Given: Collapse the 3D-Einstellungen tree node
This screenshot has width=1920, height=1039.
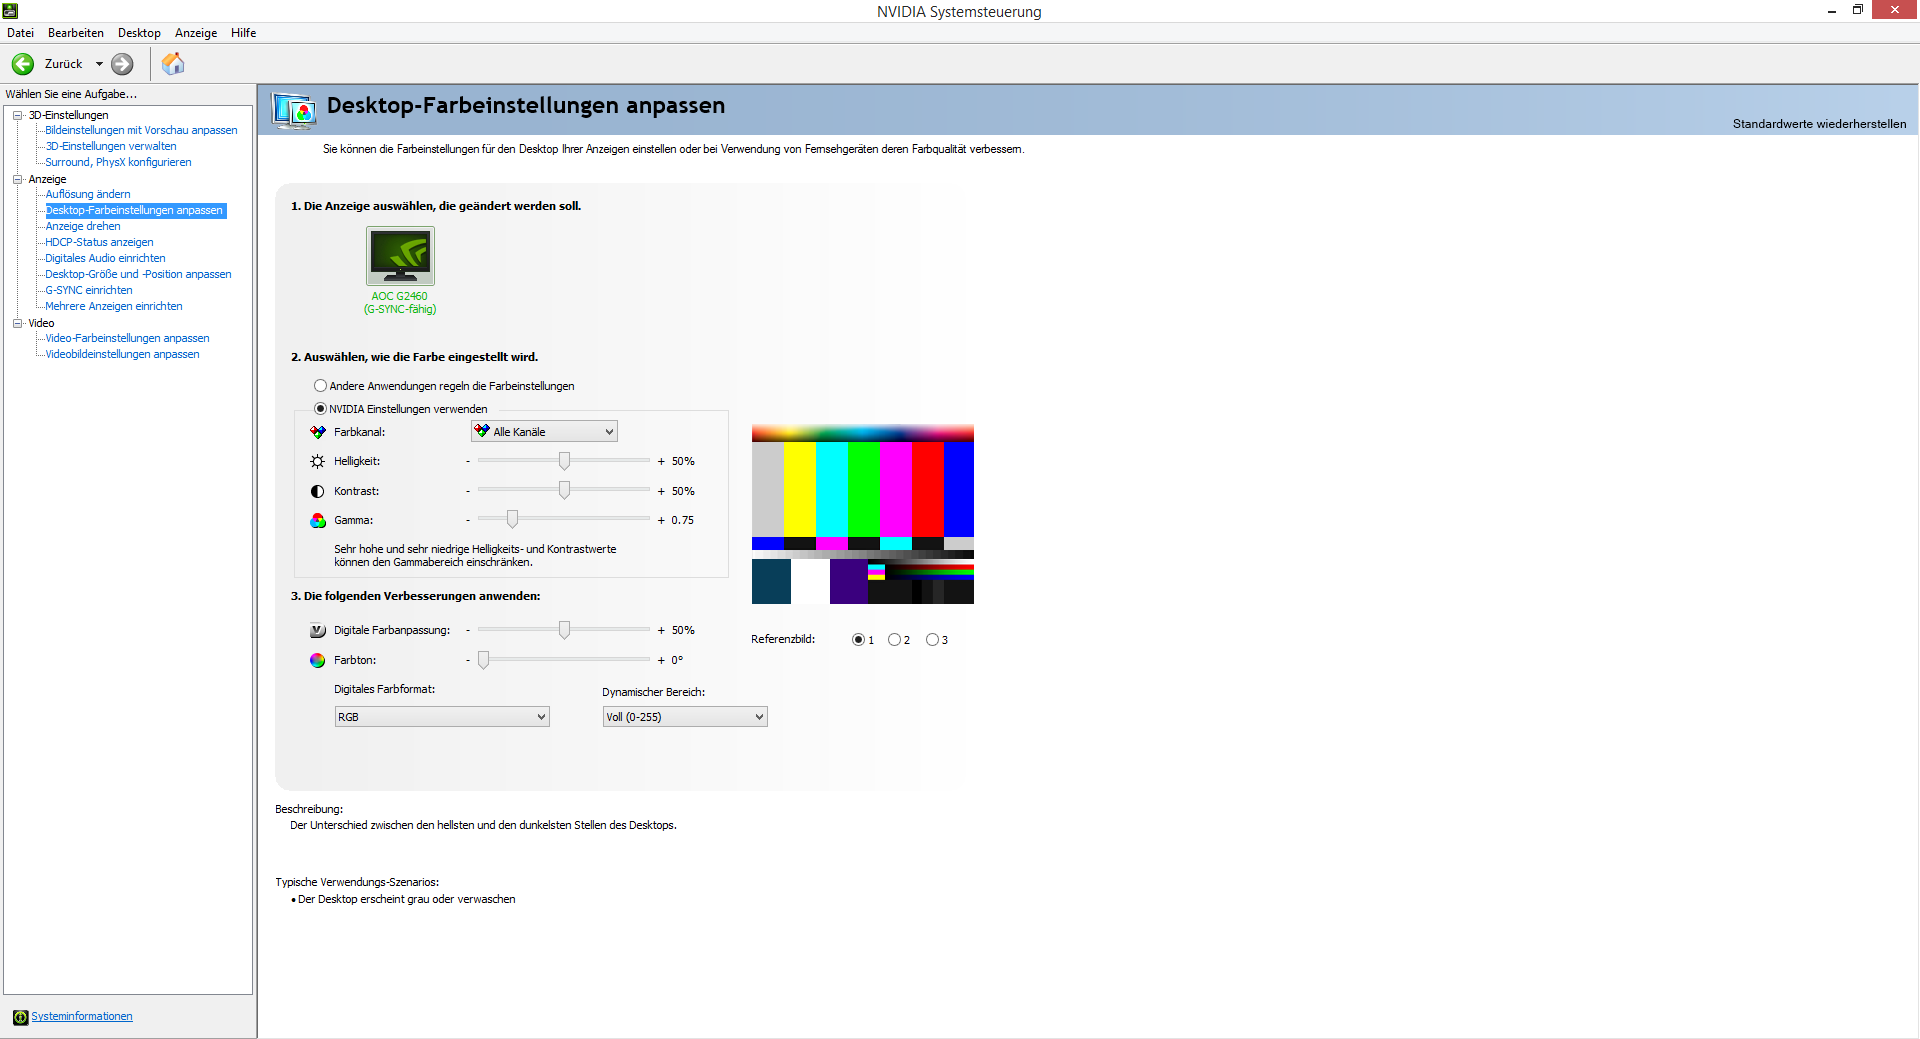Looking at the screenshot, I should [17, 115].
